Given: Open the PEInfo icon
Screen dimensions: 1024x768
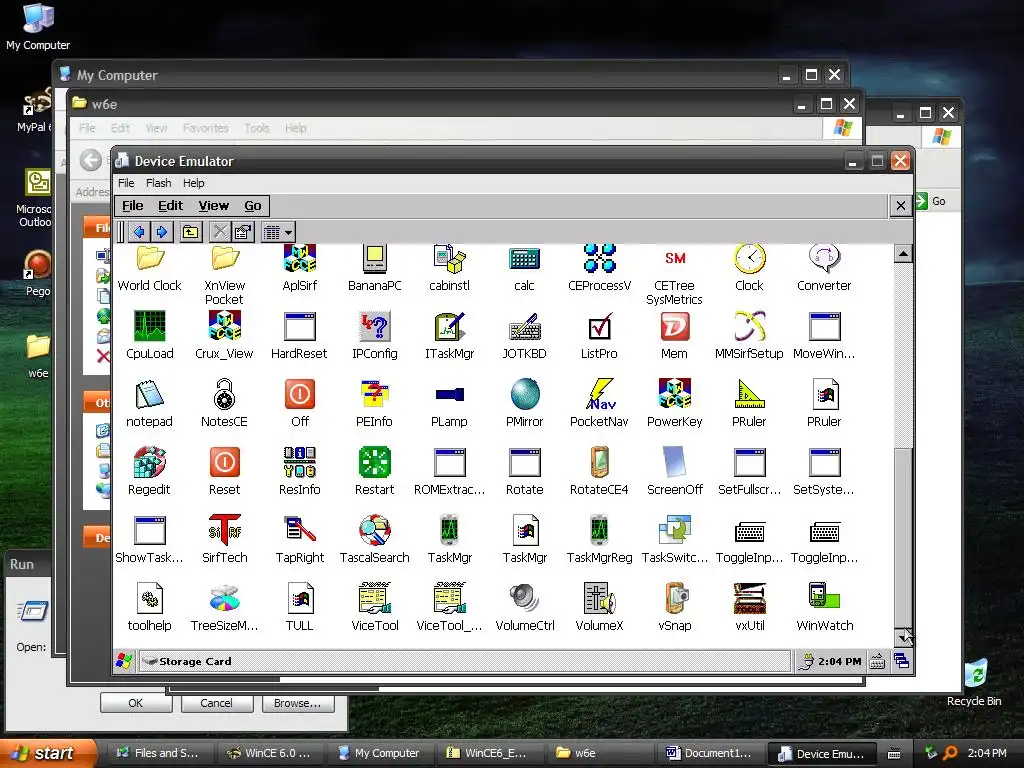Looking at the screenshot, I should [x=374, y=394].
